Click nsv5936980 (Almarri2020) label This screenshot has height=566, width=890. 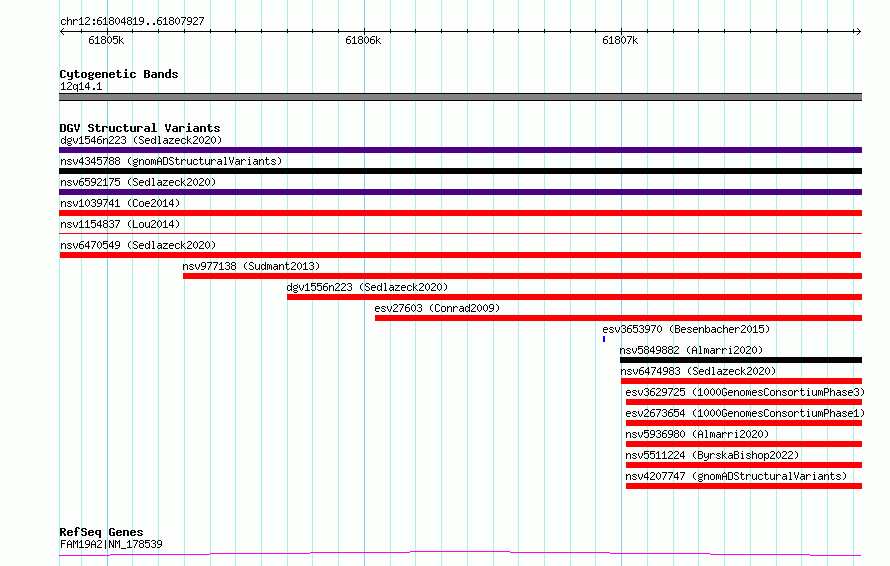(697, 434)
